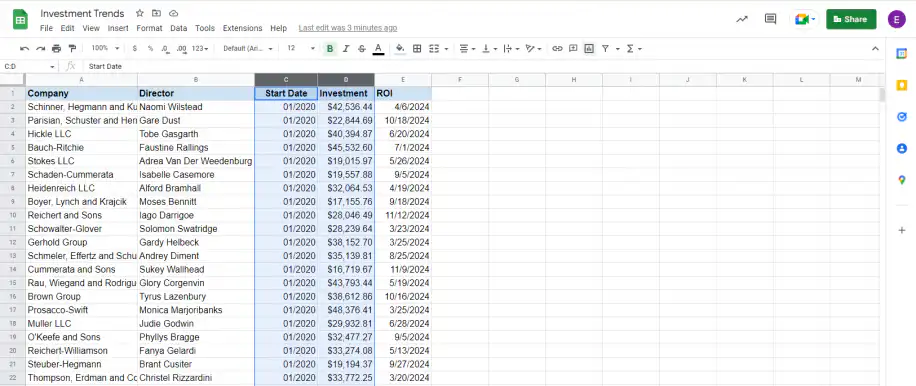Click the Name box showing C:D
916x386 pixels.
click(29, 67)
